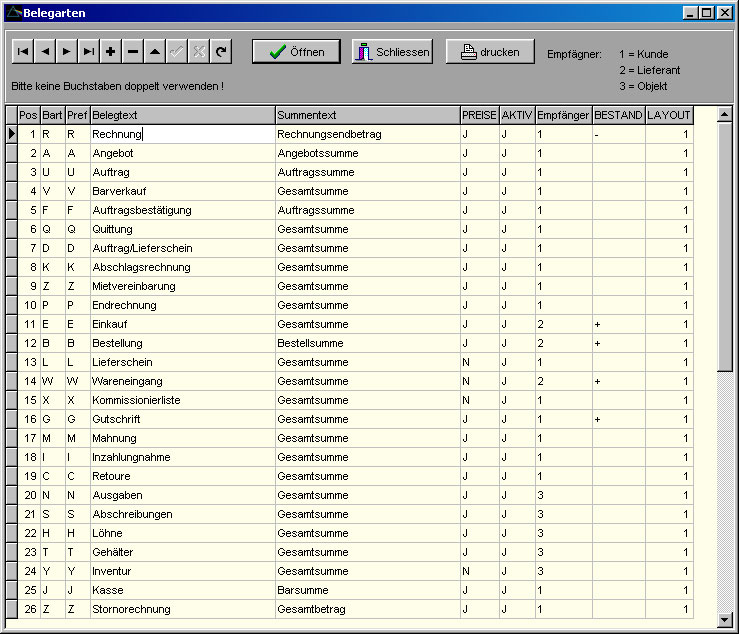739x634 pixels.
Task: Select the Ausgaben cell
Action: (x=182, y=495)
